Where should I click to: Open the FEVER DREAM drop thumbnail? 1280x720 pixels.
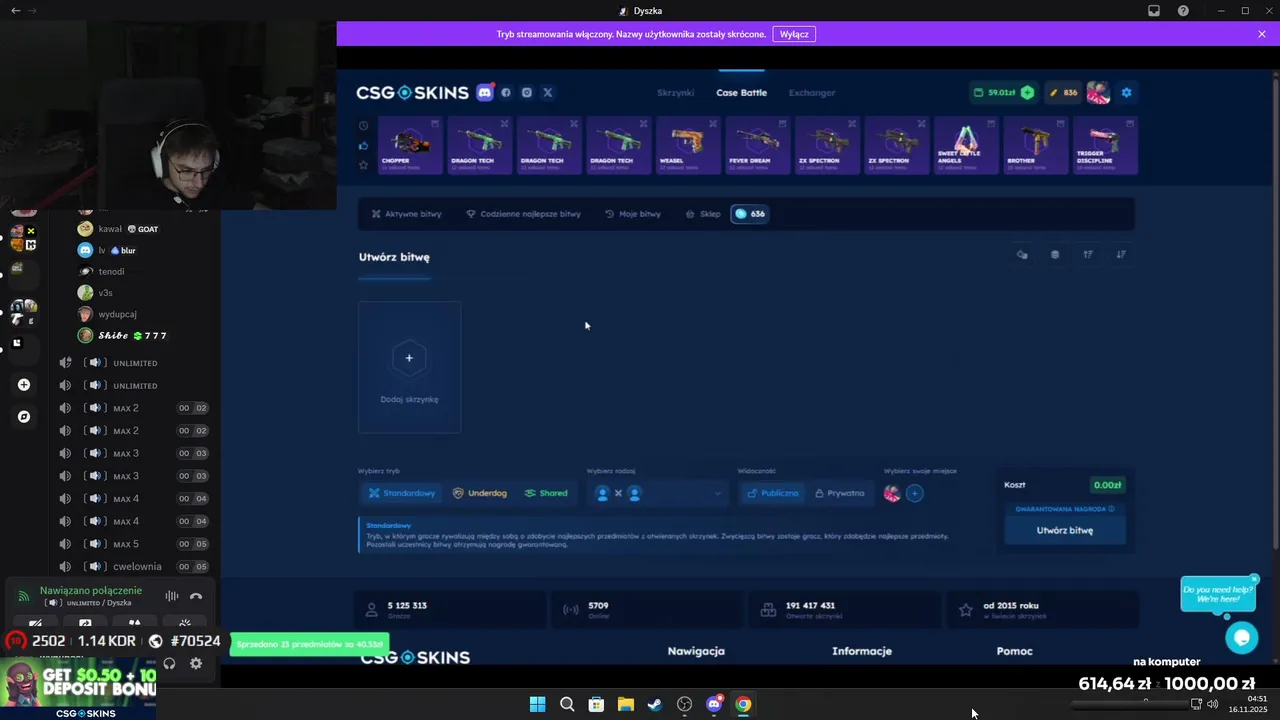(x=757, y=146)
